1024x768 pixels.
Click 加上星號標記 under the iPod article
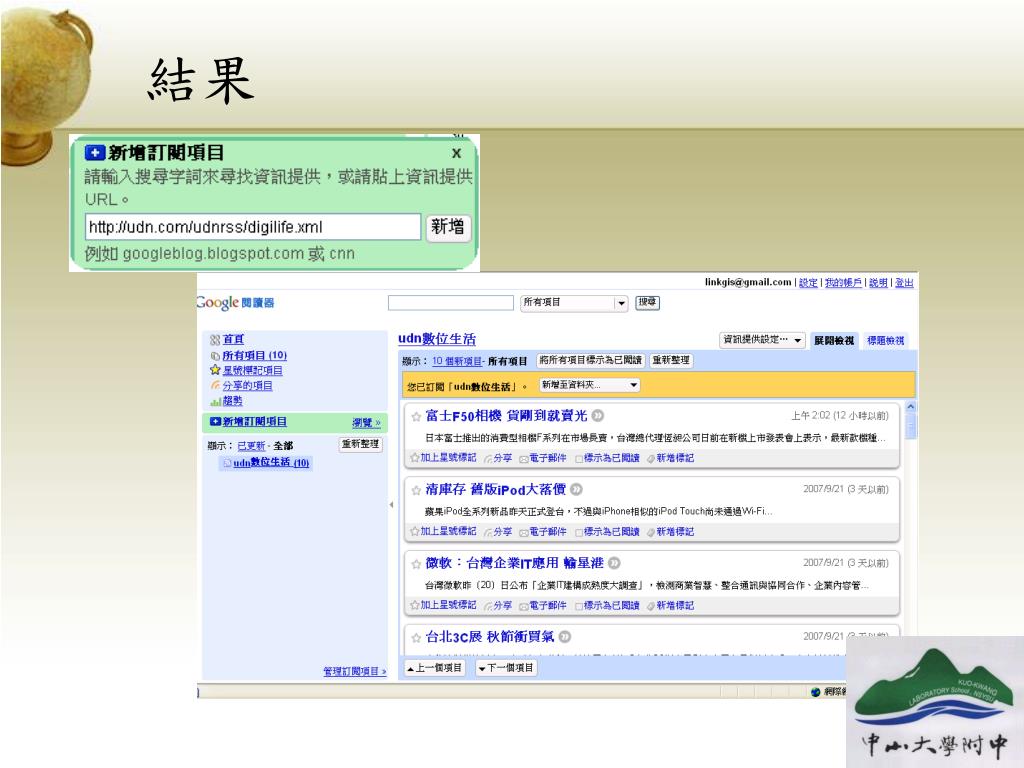[443, 532]
